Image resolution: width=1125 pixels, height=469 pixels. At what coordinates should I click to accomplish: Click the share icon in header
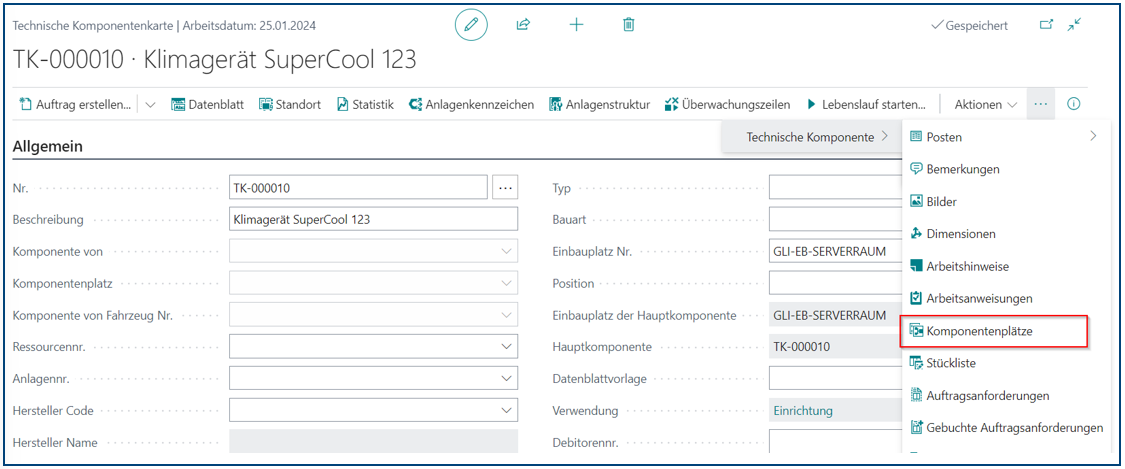[x=523, y=25]
